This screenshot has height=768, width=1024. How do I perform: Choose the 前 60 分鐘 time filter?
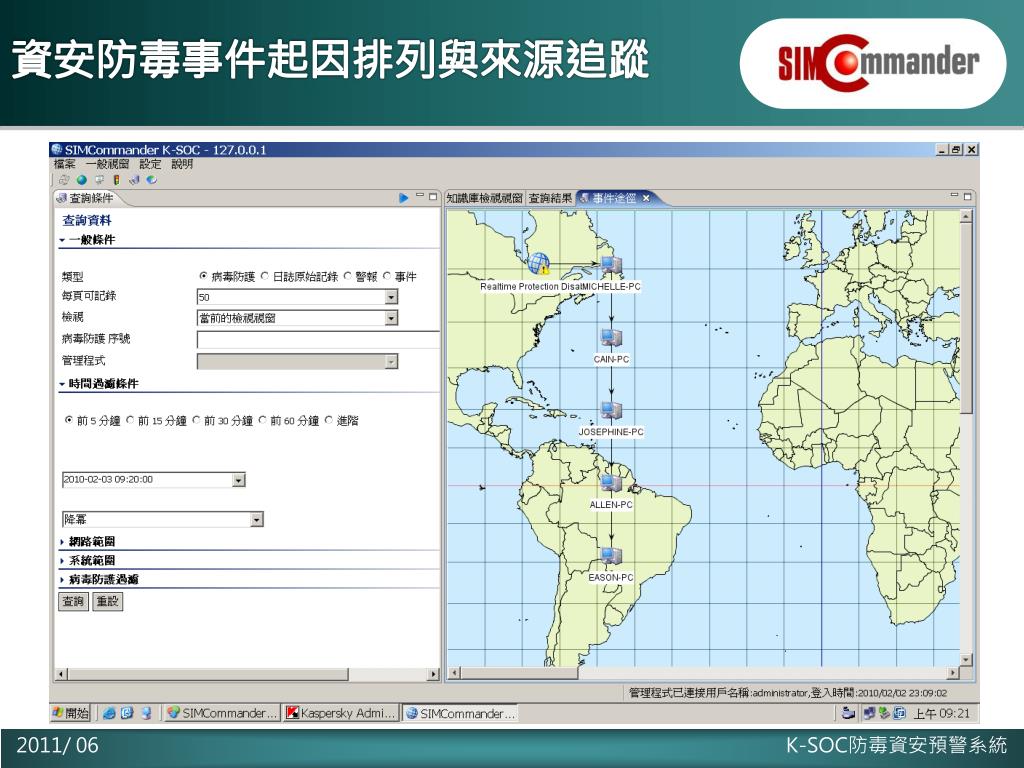[263, 420]
